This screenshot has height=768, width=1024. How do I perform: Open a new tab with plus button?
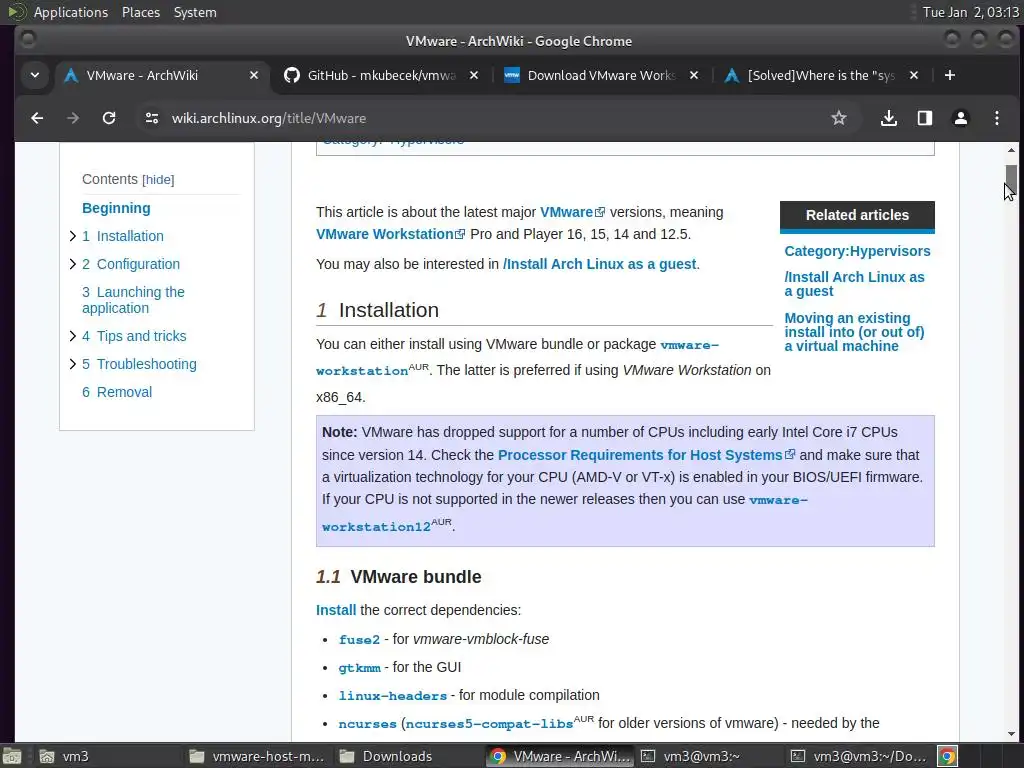[x=950, y=75]
